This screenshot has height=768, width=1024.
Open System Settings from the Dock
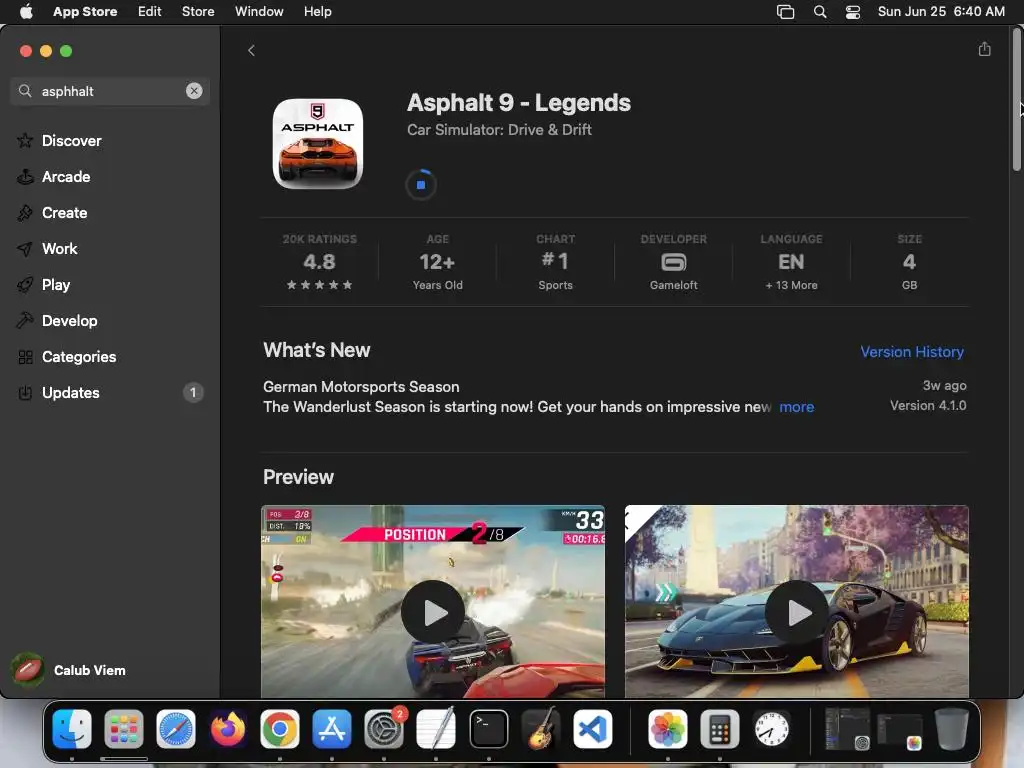point(384,729)
